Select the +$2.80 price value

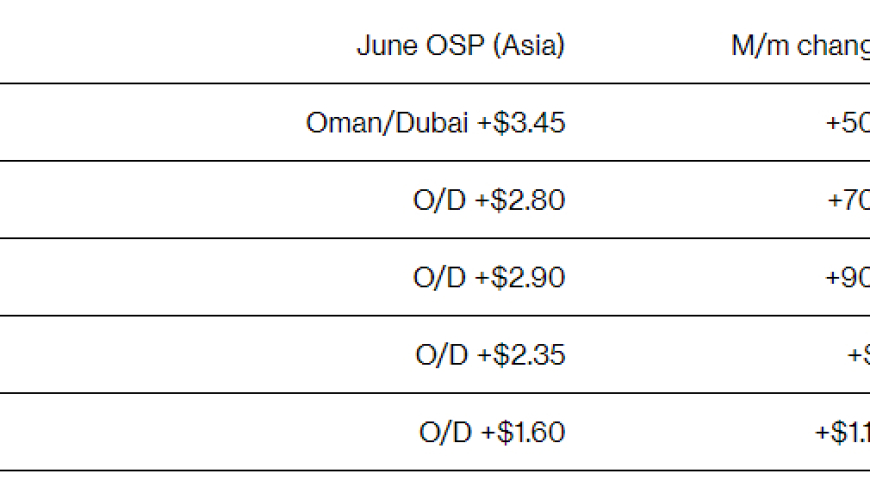pos(520,200)
